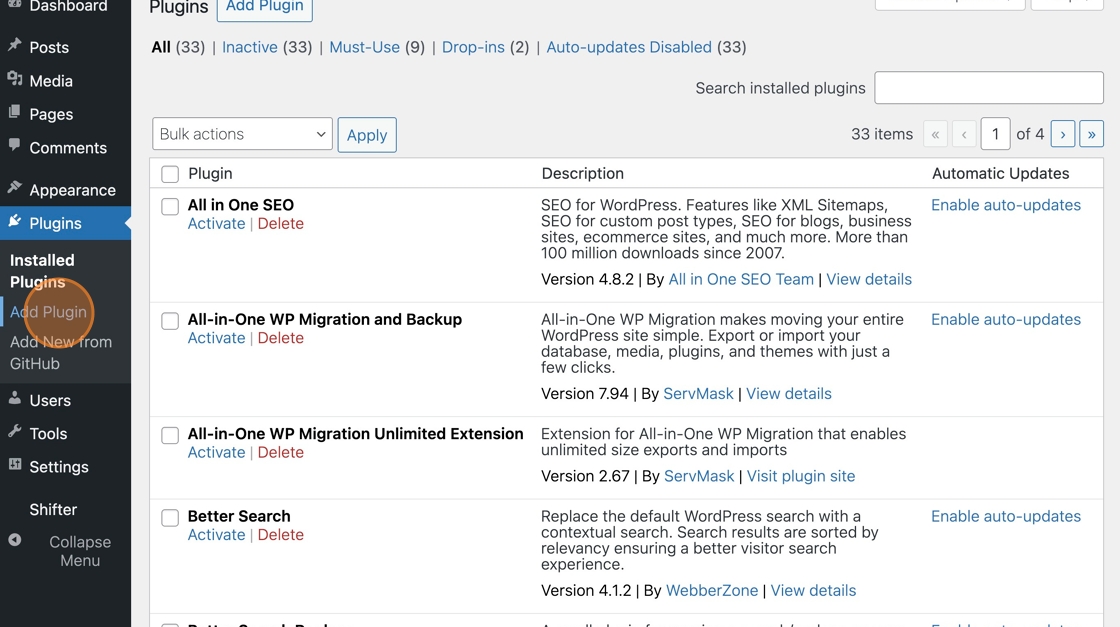Open All in One SEO Team link
The height and width of the screenshot is (627, 1120).
point(741,279)
